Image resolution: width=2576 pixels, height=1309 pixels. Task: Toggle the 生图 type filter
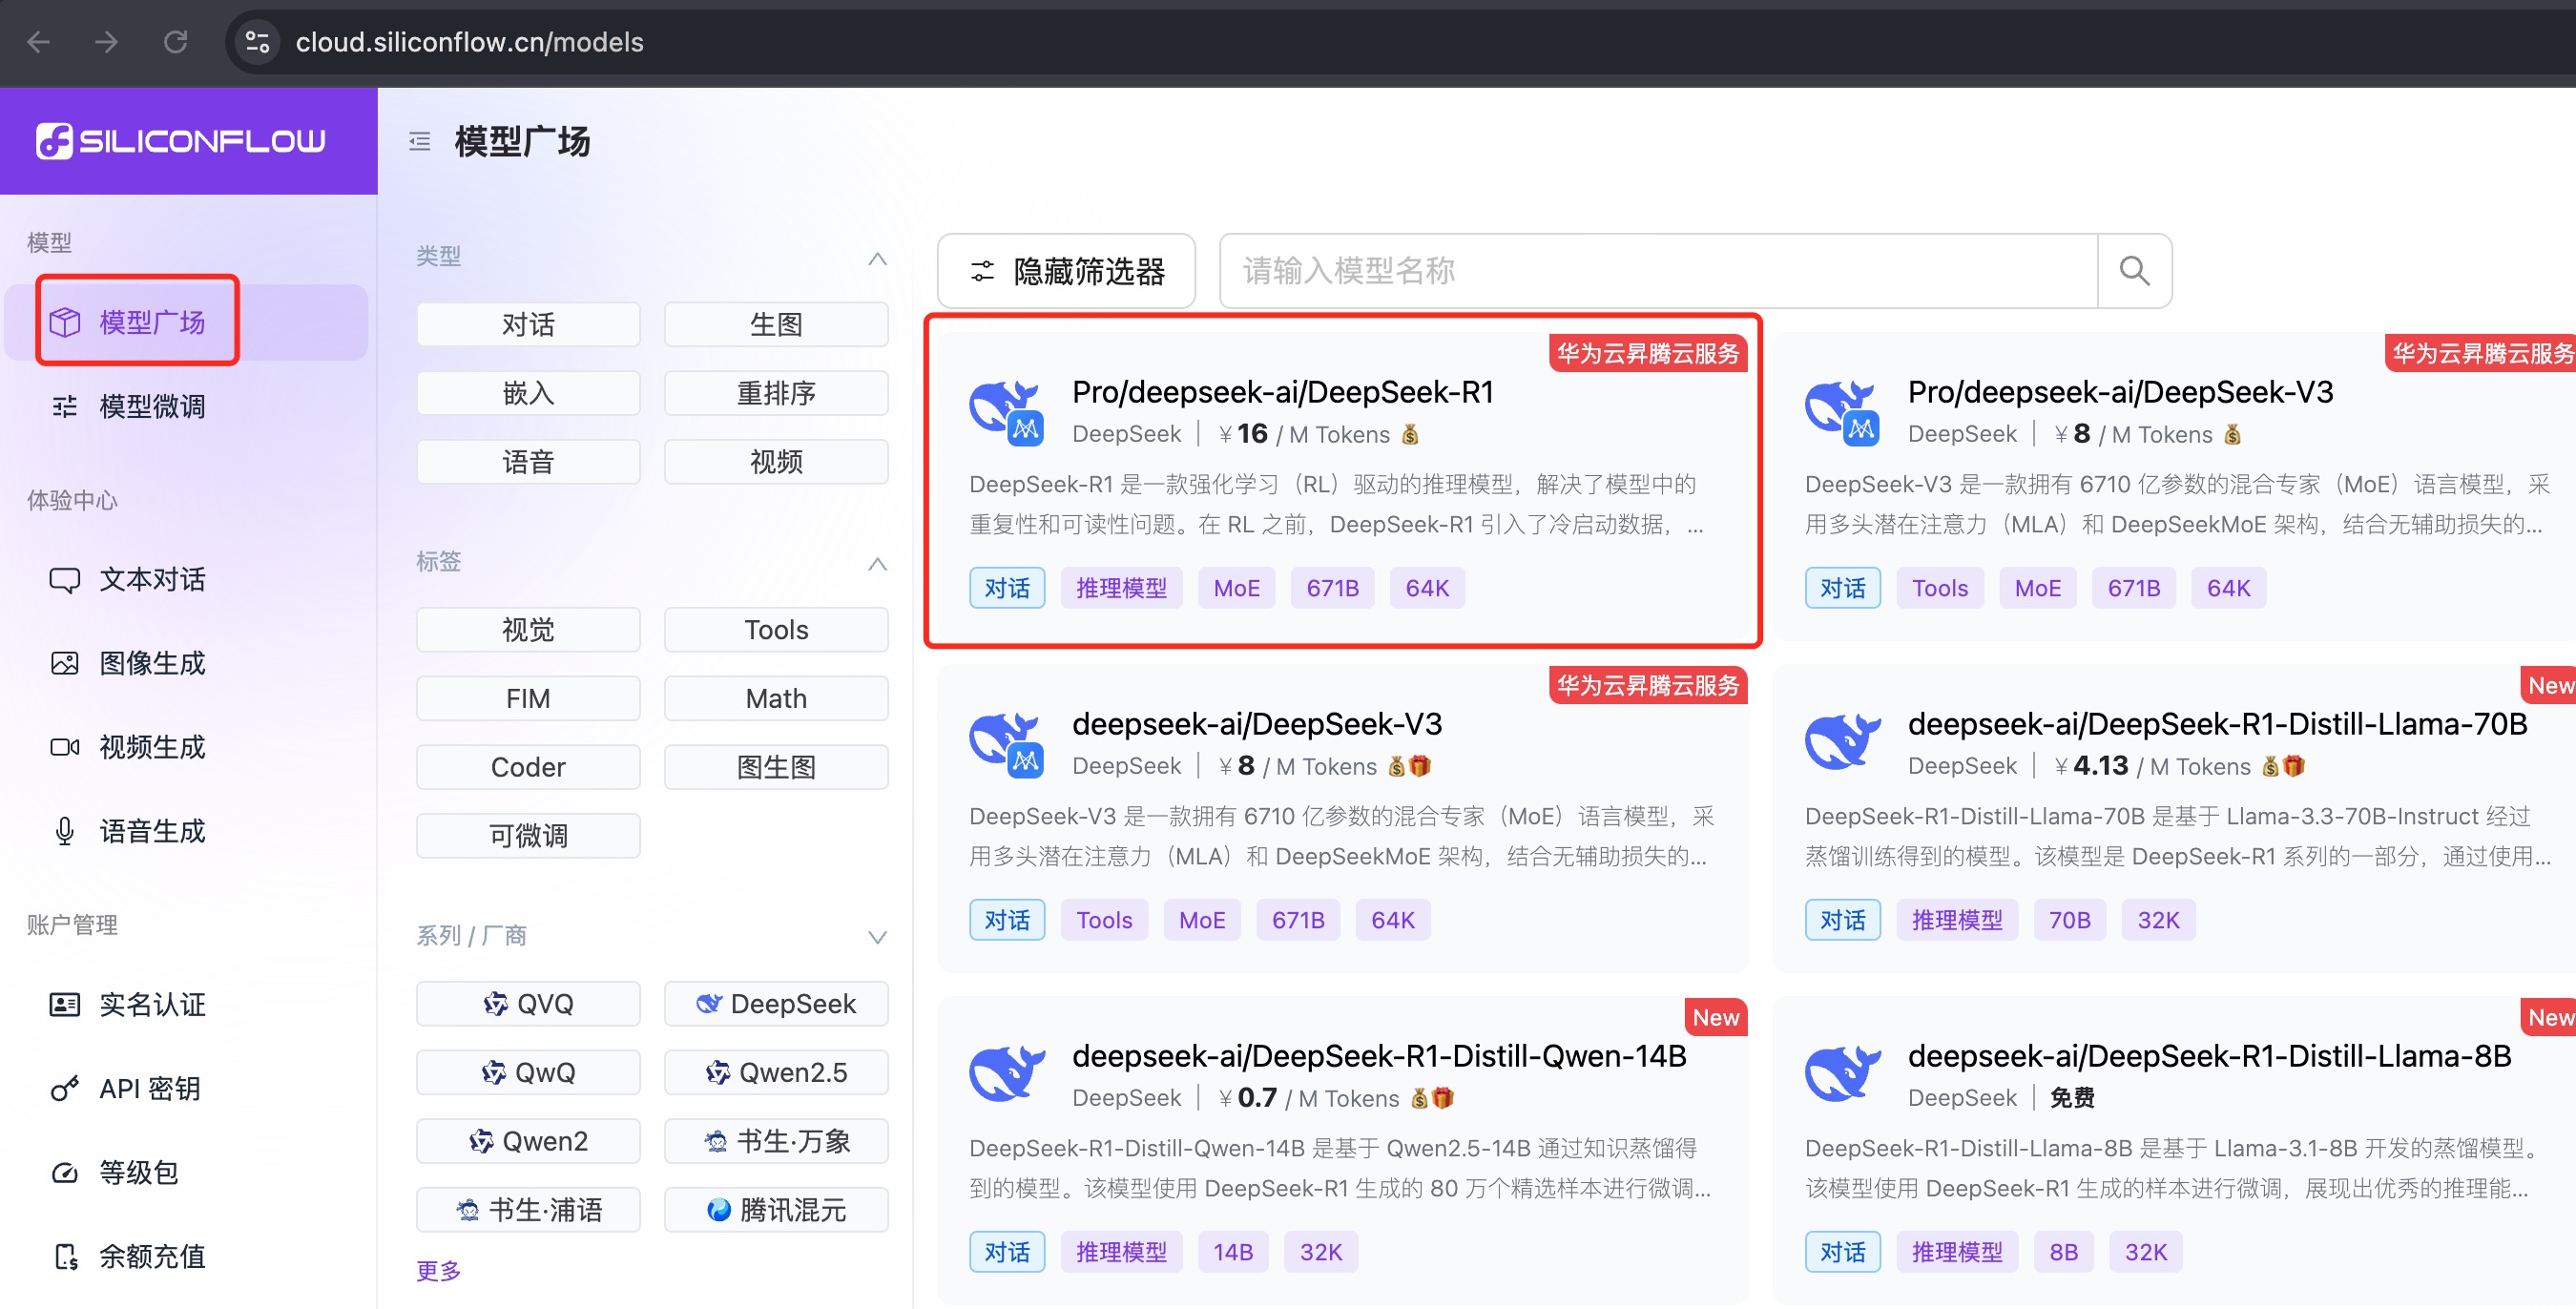pos(776,324)
